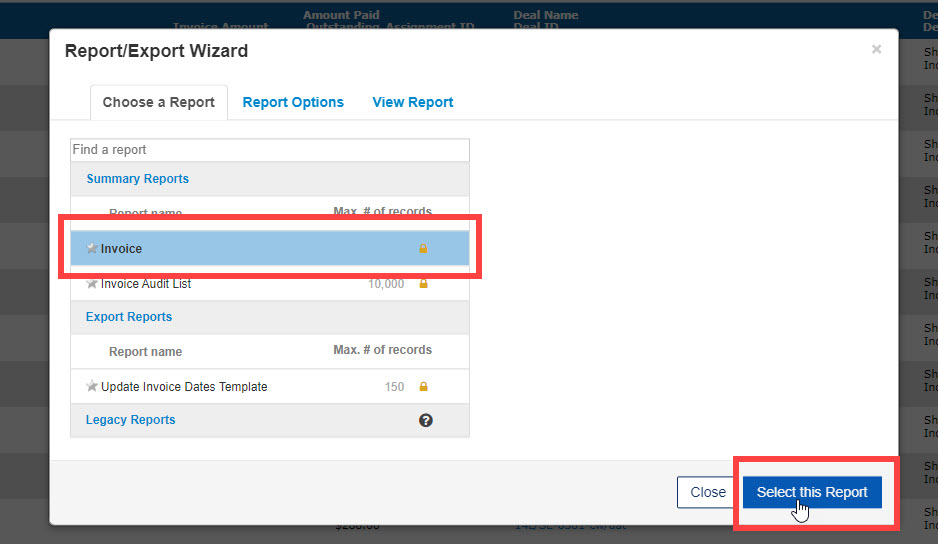The width and height of the screenshot is (938, 544).
Task: Click the star icon beside Invoice
Action: pos(92,249)
